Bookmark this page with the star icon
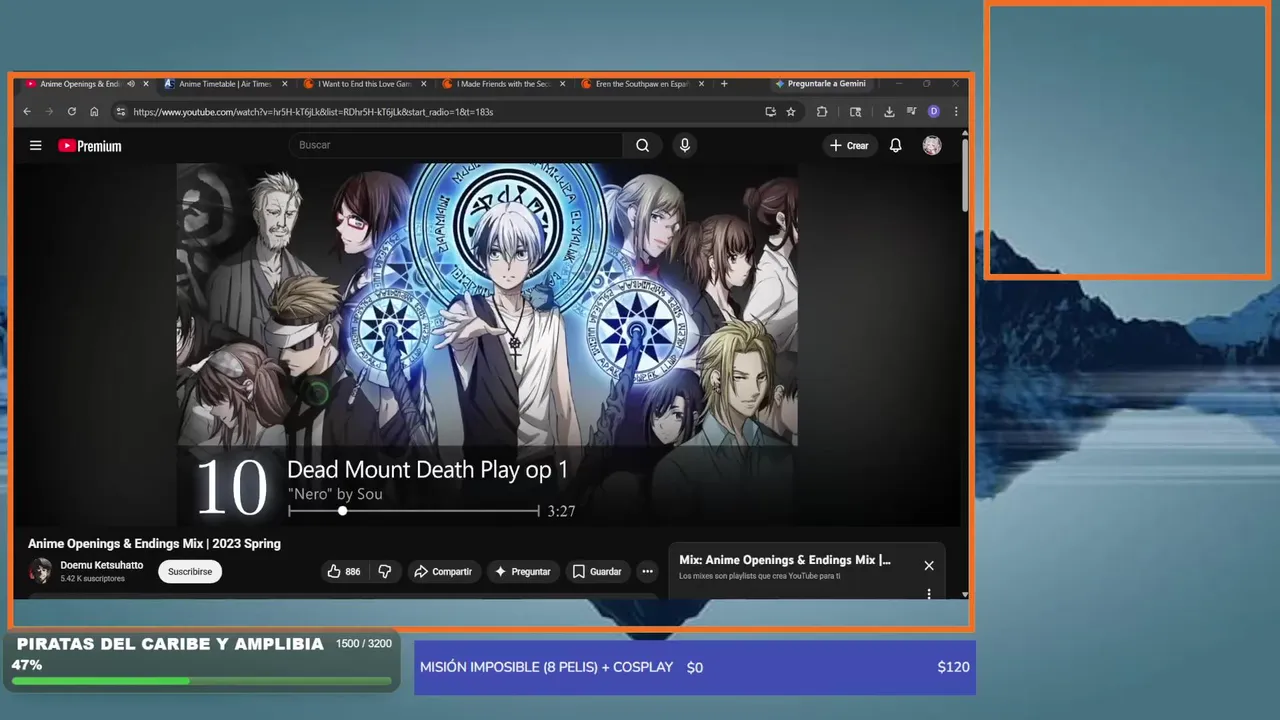The height and width of the screenshot is (720, 1280). 791,112
